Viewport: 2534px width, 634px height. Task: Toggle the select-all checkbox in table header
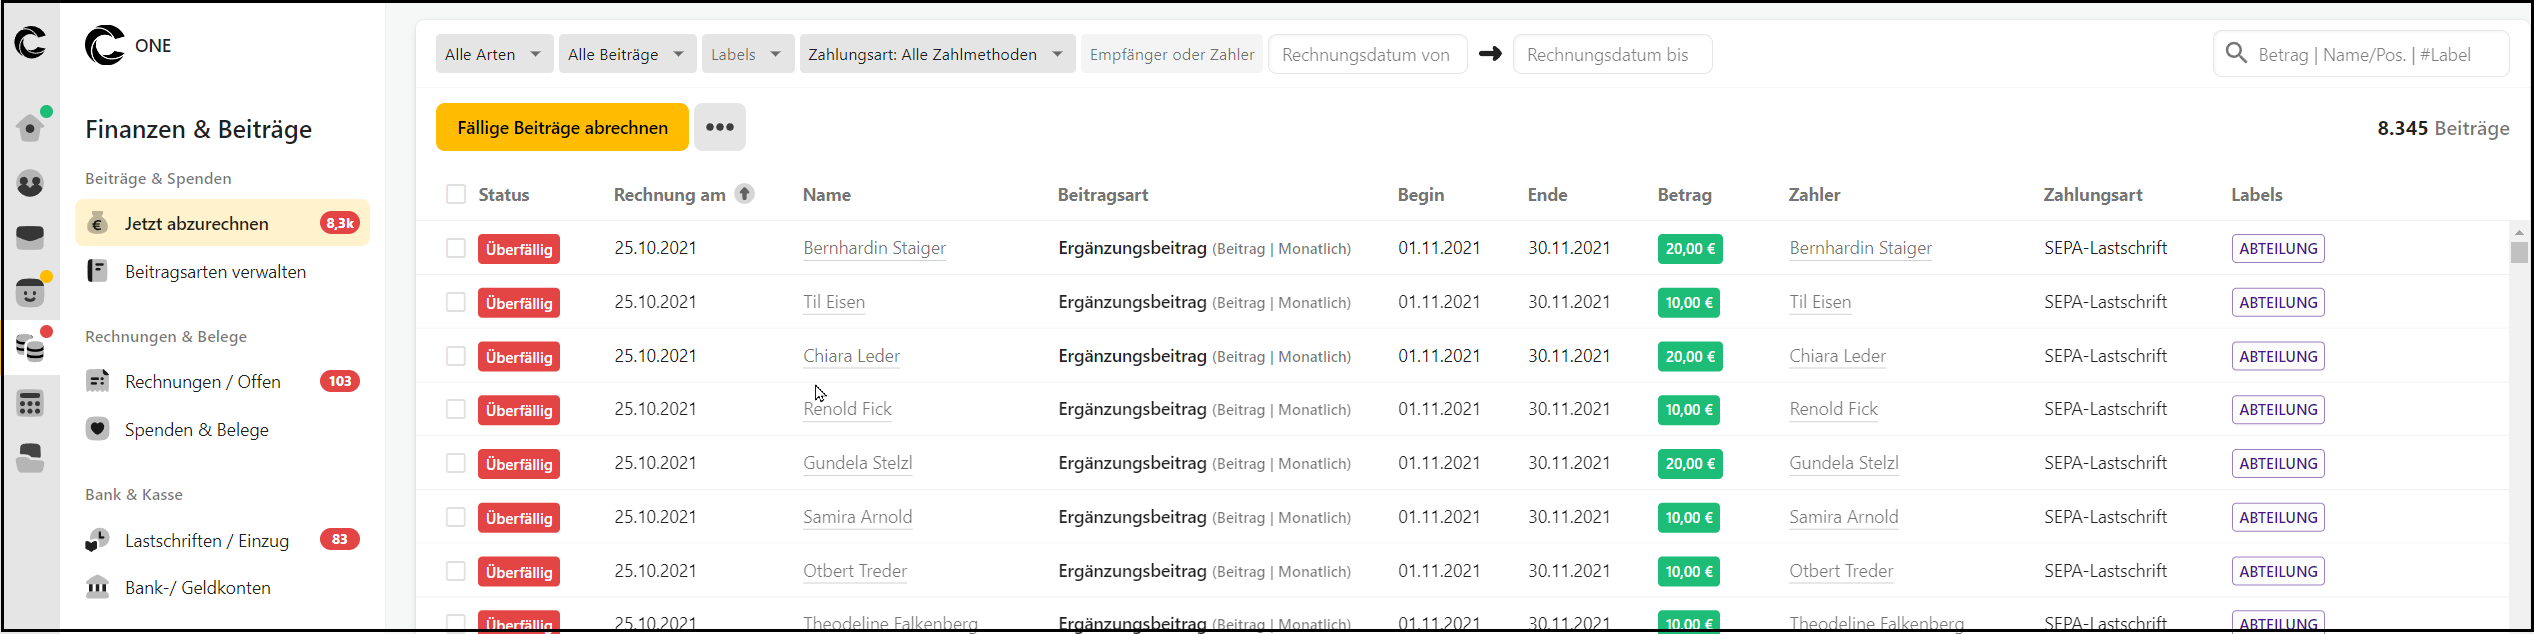coord(456,194)
